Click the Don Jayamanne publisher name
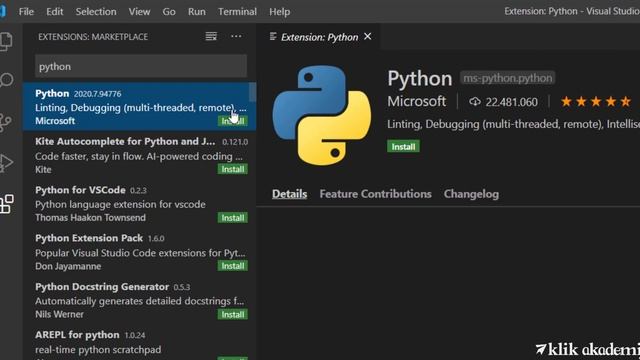Image resolution: width=640 pixels, height=360 pixels. coord(68,266)
